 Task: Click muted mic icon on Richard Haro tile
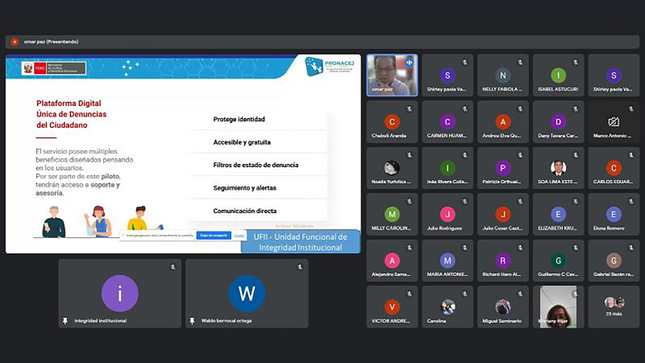[520, 248]
